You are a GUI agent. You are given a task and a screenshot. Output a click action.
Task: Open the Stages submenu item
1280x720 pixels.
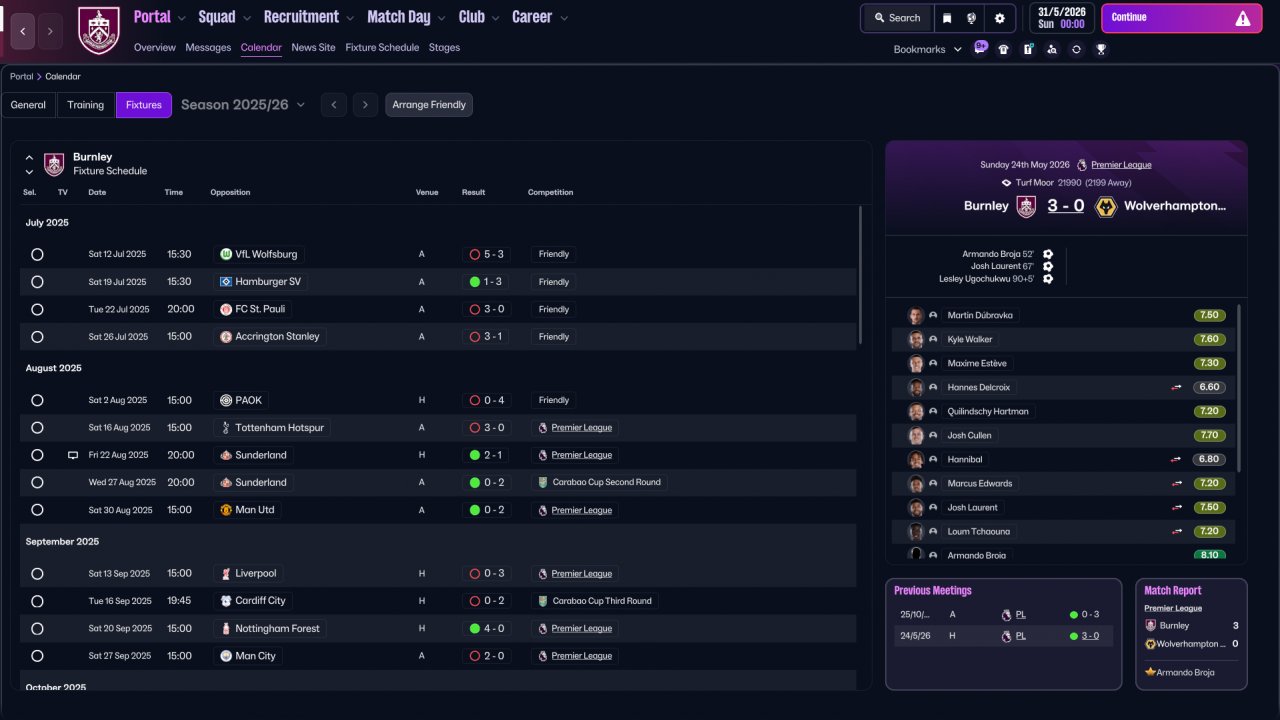coord(444,48)
